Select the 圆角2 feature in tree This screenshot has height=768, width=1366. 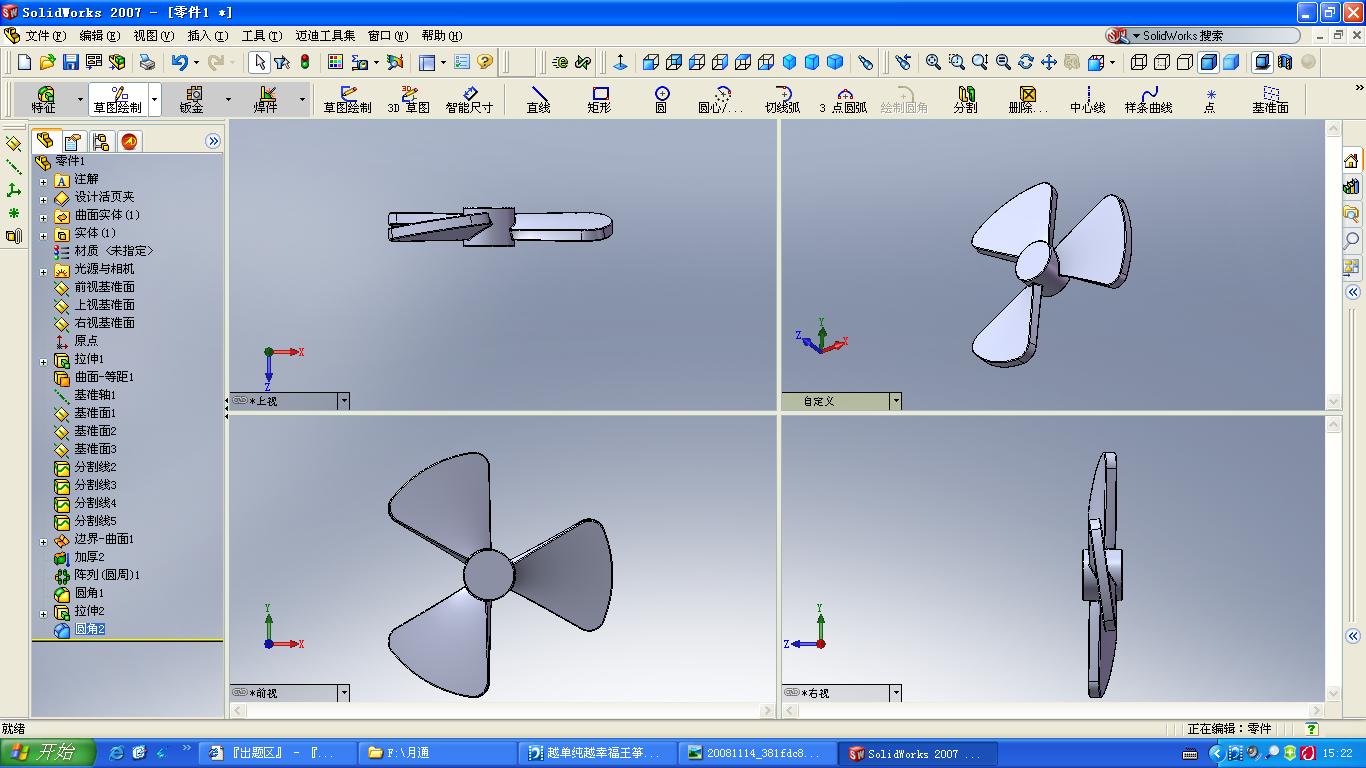coord(89,629)
